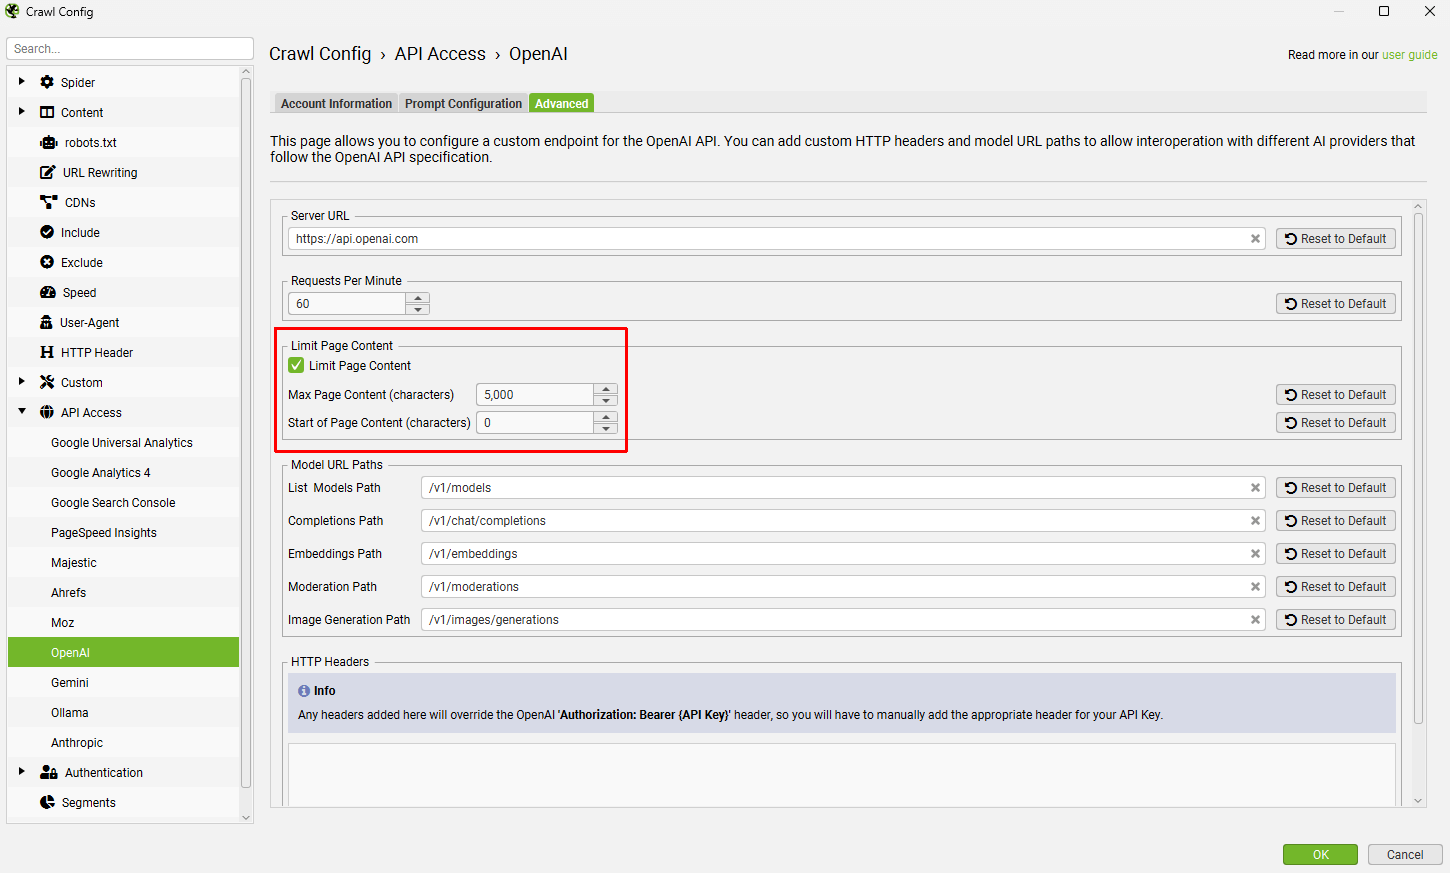Clear the Moderation Path field
The height and width of the screenshot is (873, 1450).
click(x=1255, y=587)
